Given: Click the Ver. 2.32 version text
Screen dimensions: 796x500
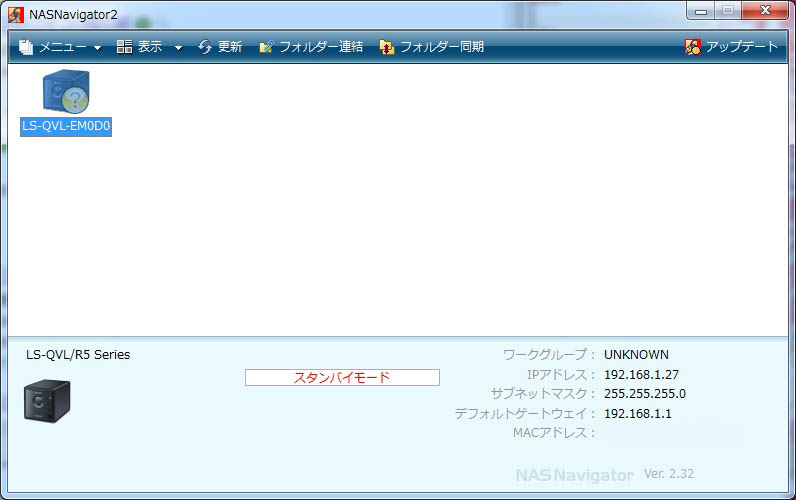Looking at the screenshot, I should [669, 474].
